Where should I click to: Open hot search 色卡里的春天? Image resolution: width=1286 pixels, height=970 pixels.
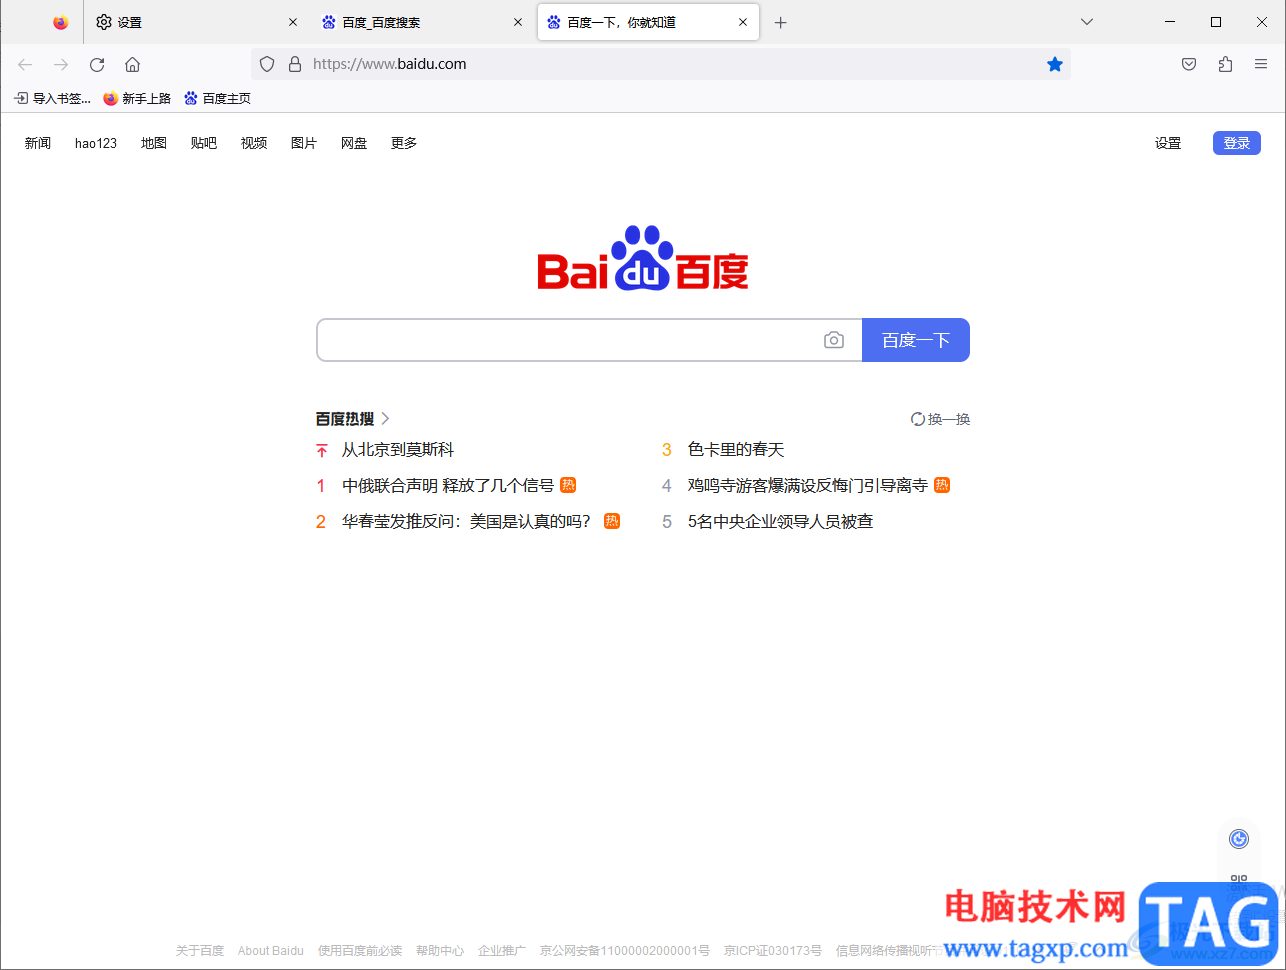coord(736,450)
